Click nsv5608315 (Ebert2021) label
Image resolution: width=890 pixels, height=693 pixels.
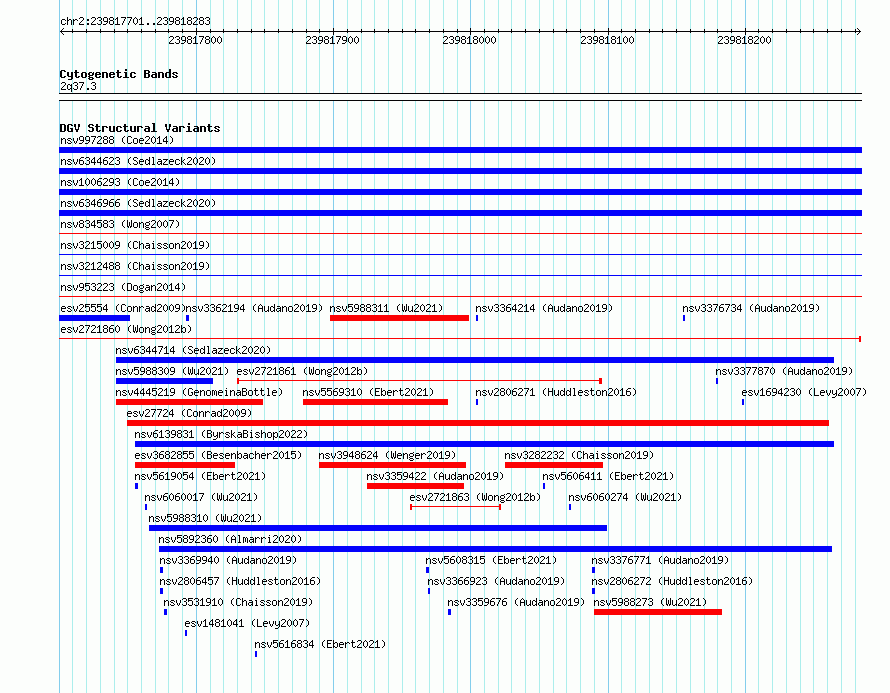pos(491,560)
